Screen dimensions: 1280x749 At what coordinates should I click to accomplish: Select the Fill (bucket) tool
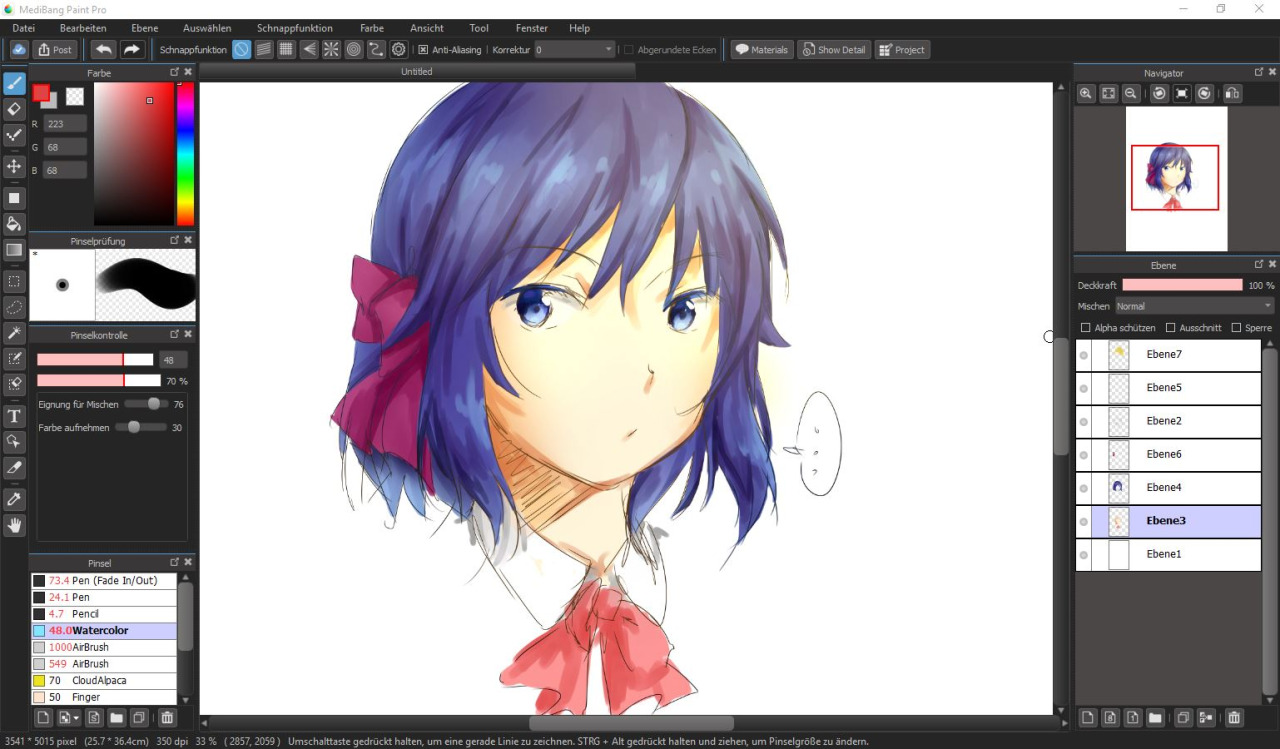coord(14,224)
